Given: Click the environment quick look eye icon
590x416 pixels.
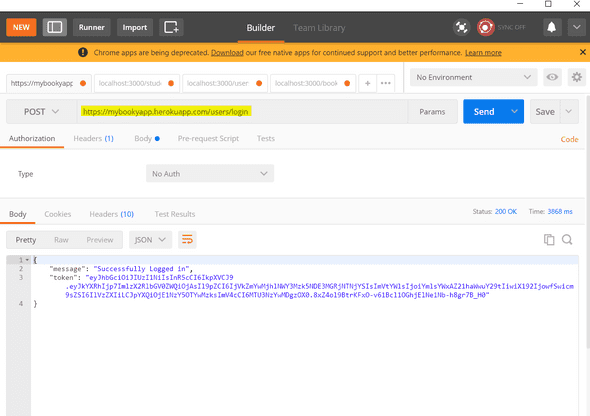Looking at the screenshot, I should coord(552,77).
